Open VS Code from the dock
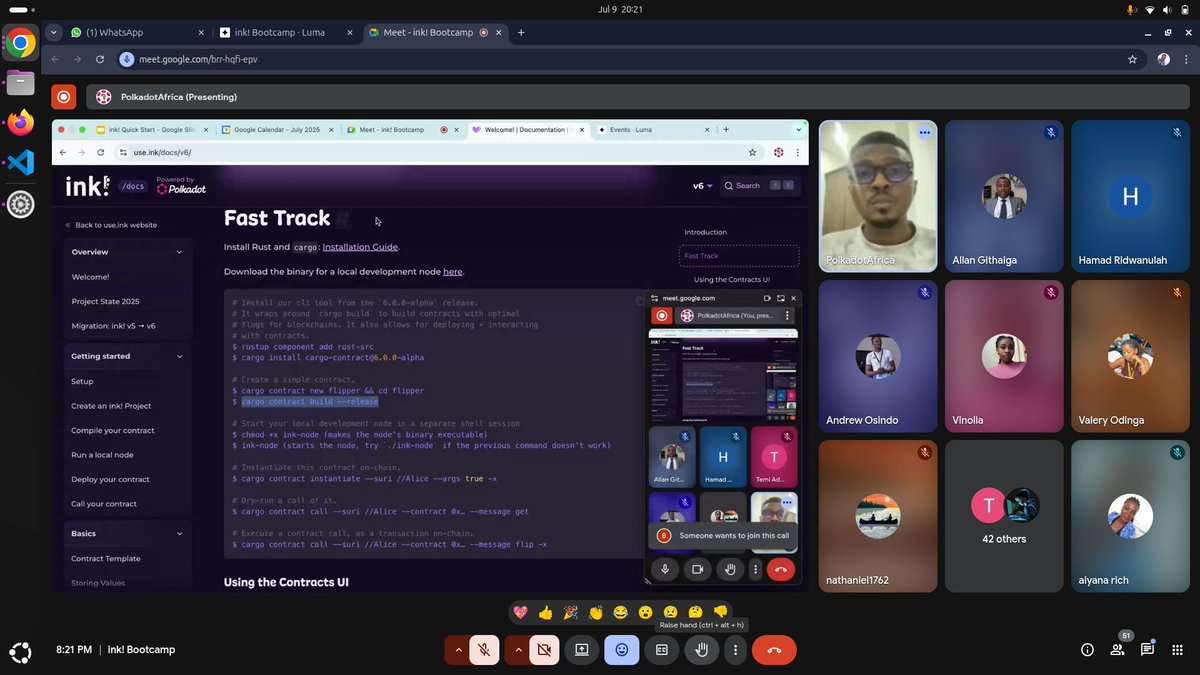The width and height of the screenshot is (1200, 675). 20,161
